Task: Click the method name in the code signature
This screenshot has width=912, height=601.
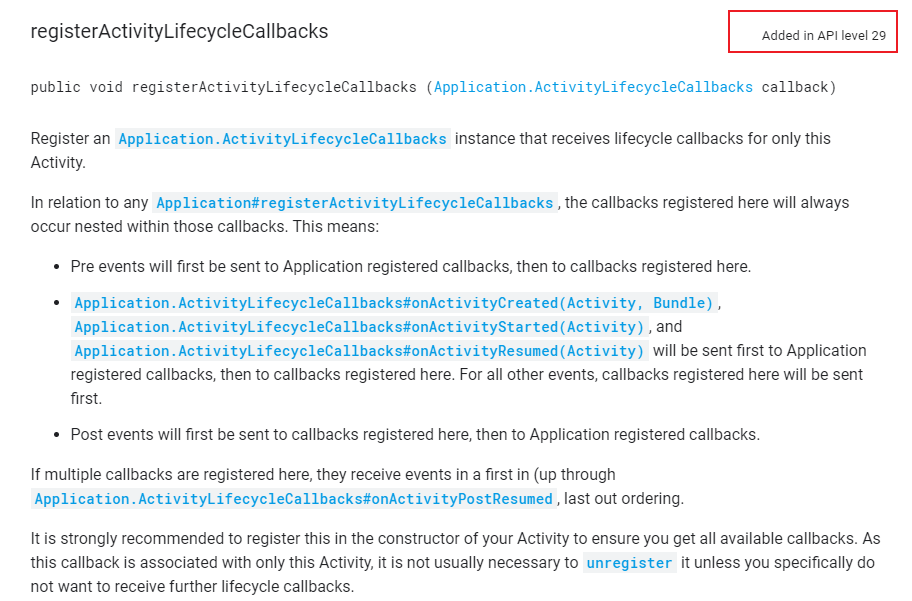Action: [274, 87]
